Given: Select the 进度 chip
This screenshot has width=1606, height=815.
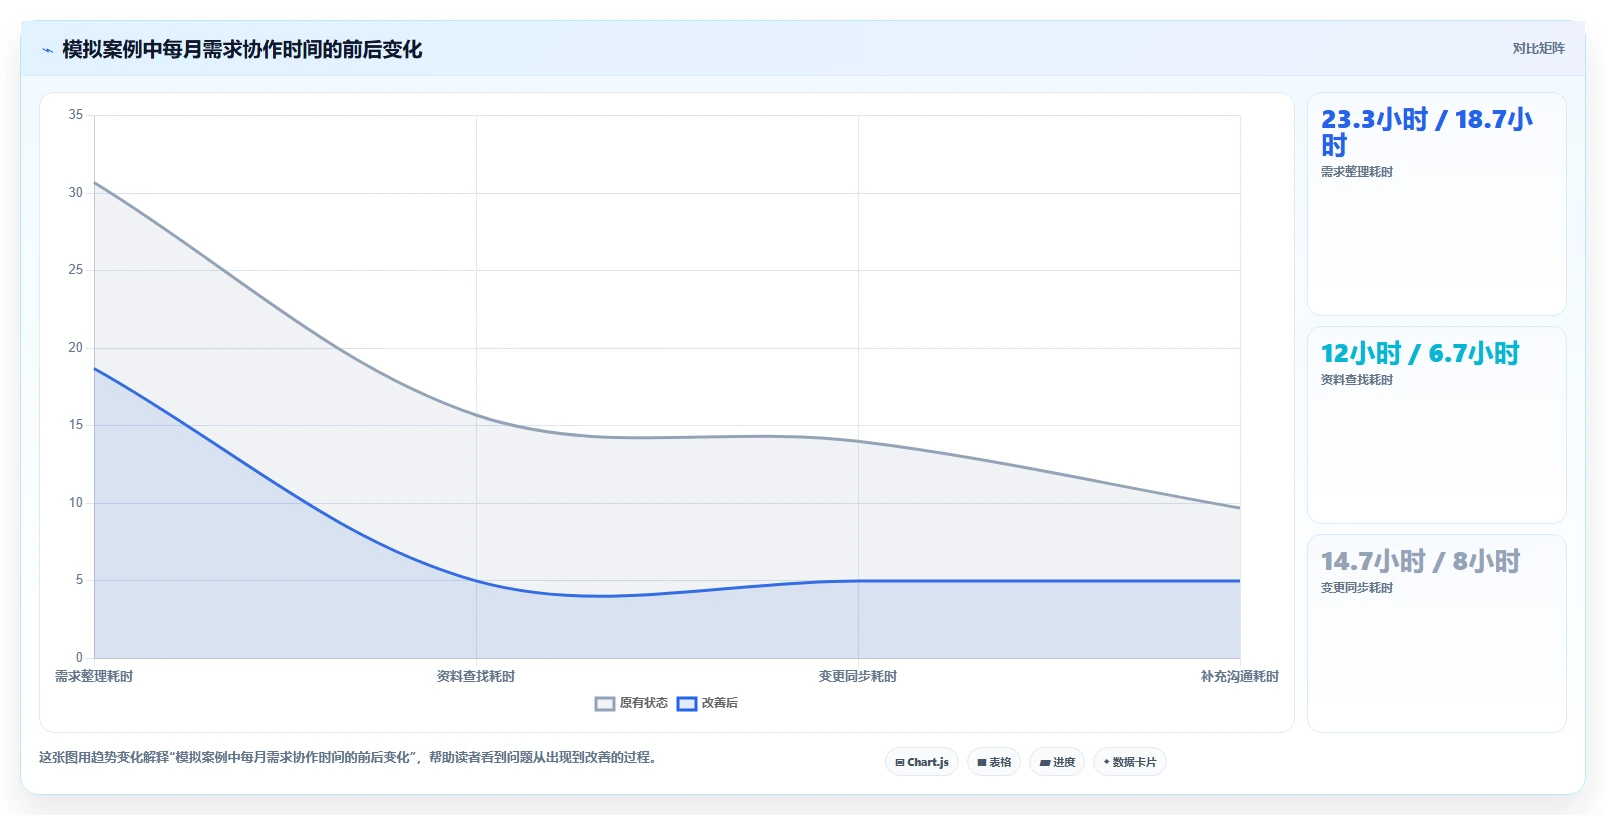Looking at the screenshot, I should pos(1057,762).
